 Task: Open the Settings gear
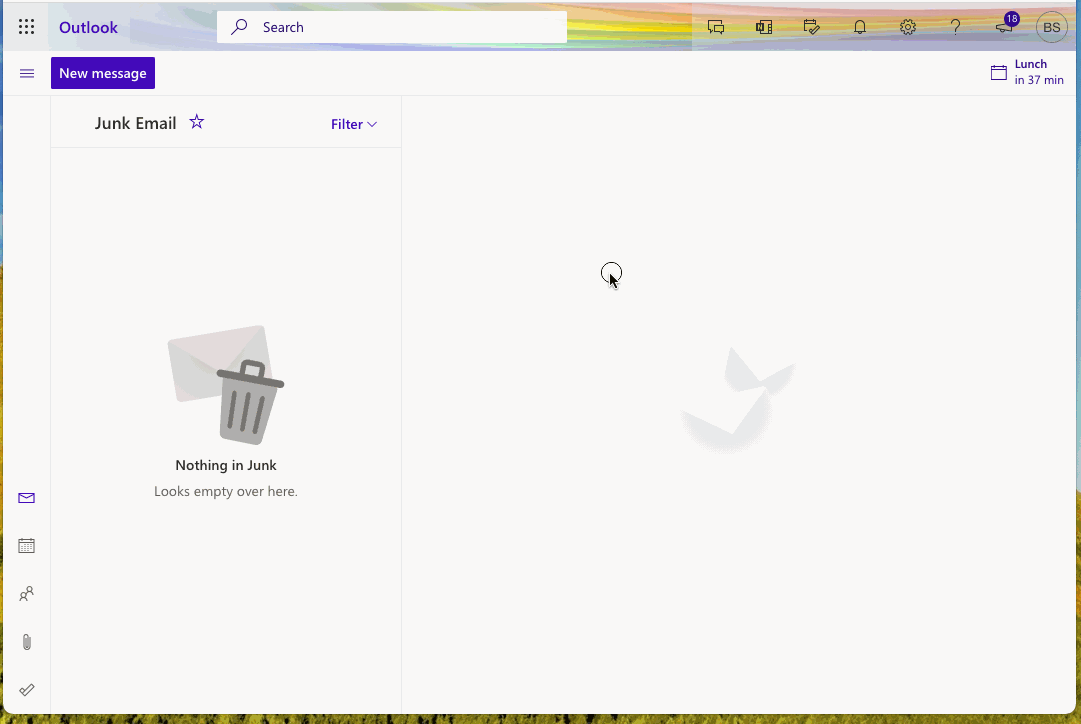click(x=908, y=27)
